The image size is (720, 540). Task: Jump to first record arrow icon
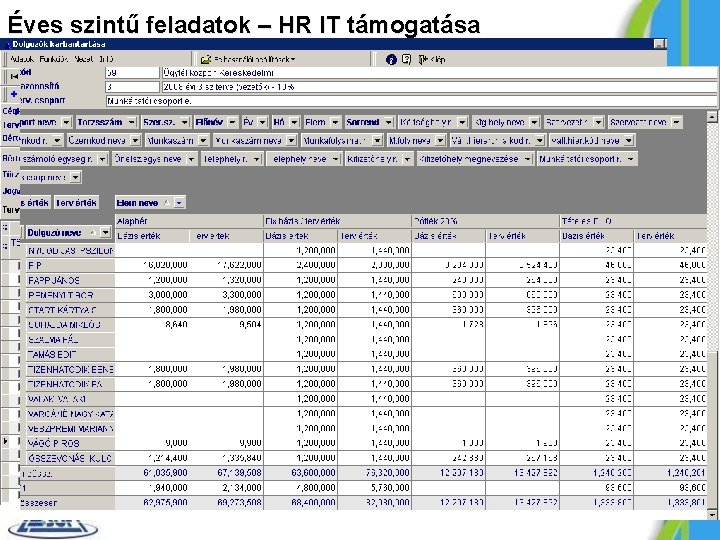click(14, 77)
